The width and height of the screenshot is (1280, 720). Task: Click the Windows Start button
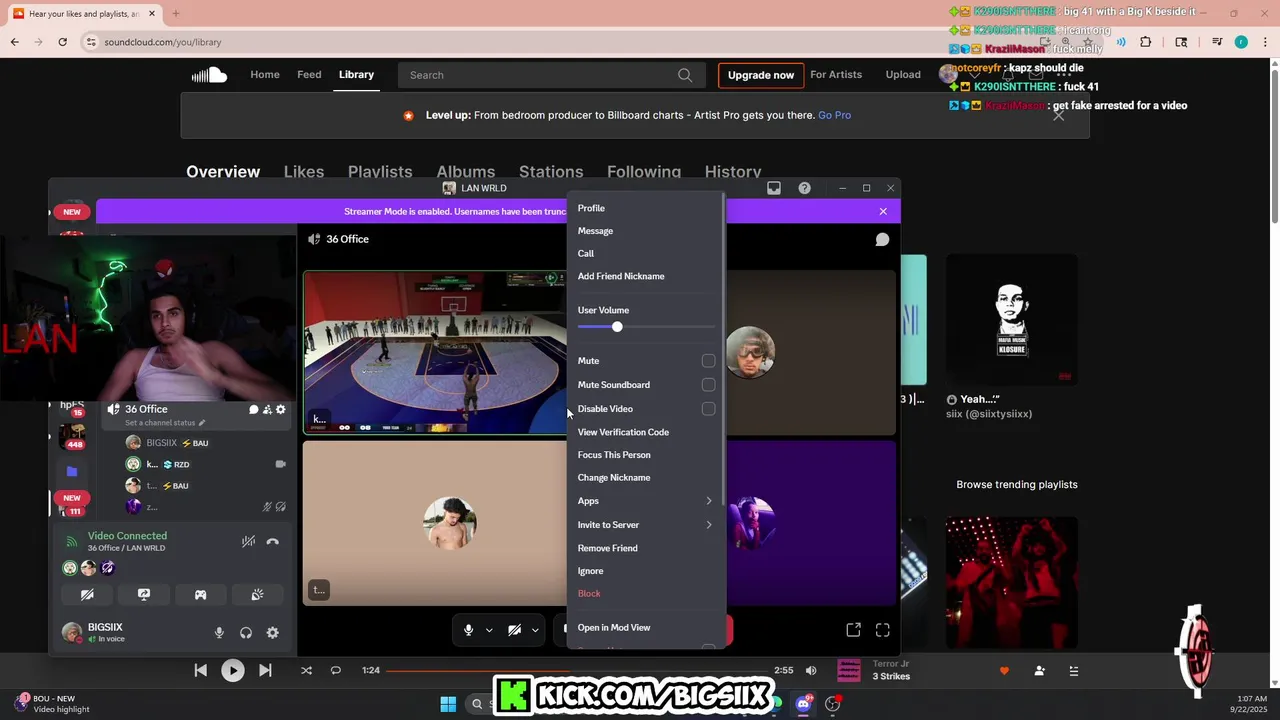click(x=448, y=704)
